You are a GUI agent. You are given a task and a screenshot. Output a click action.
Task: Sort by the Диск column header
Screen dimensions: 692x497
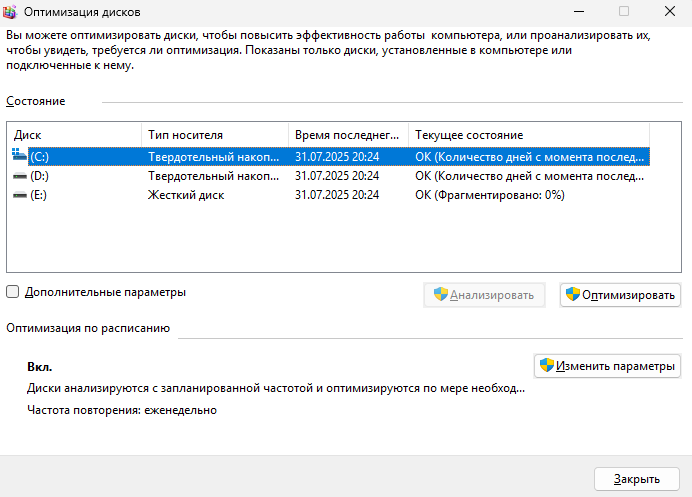pyautogui.click(x=74, y=135)
